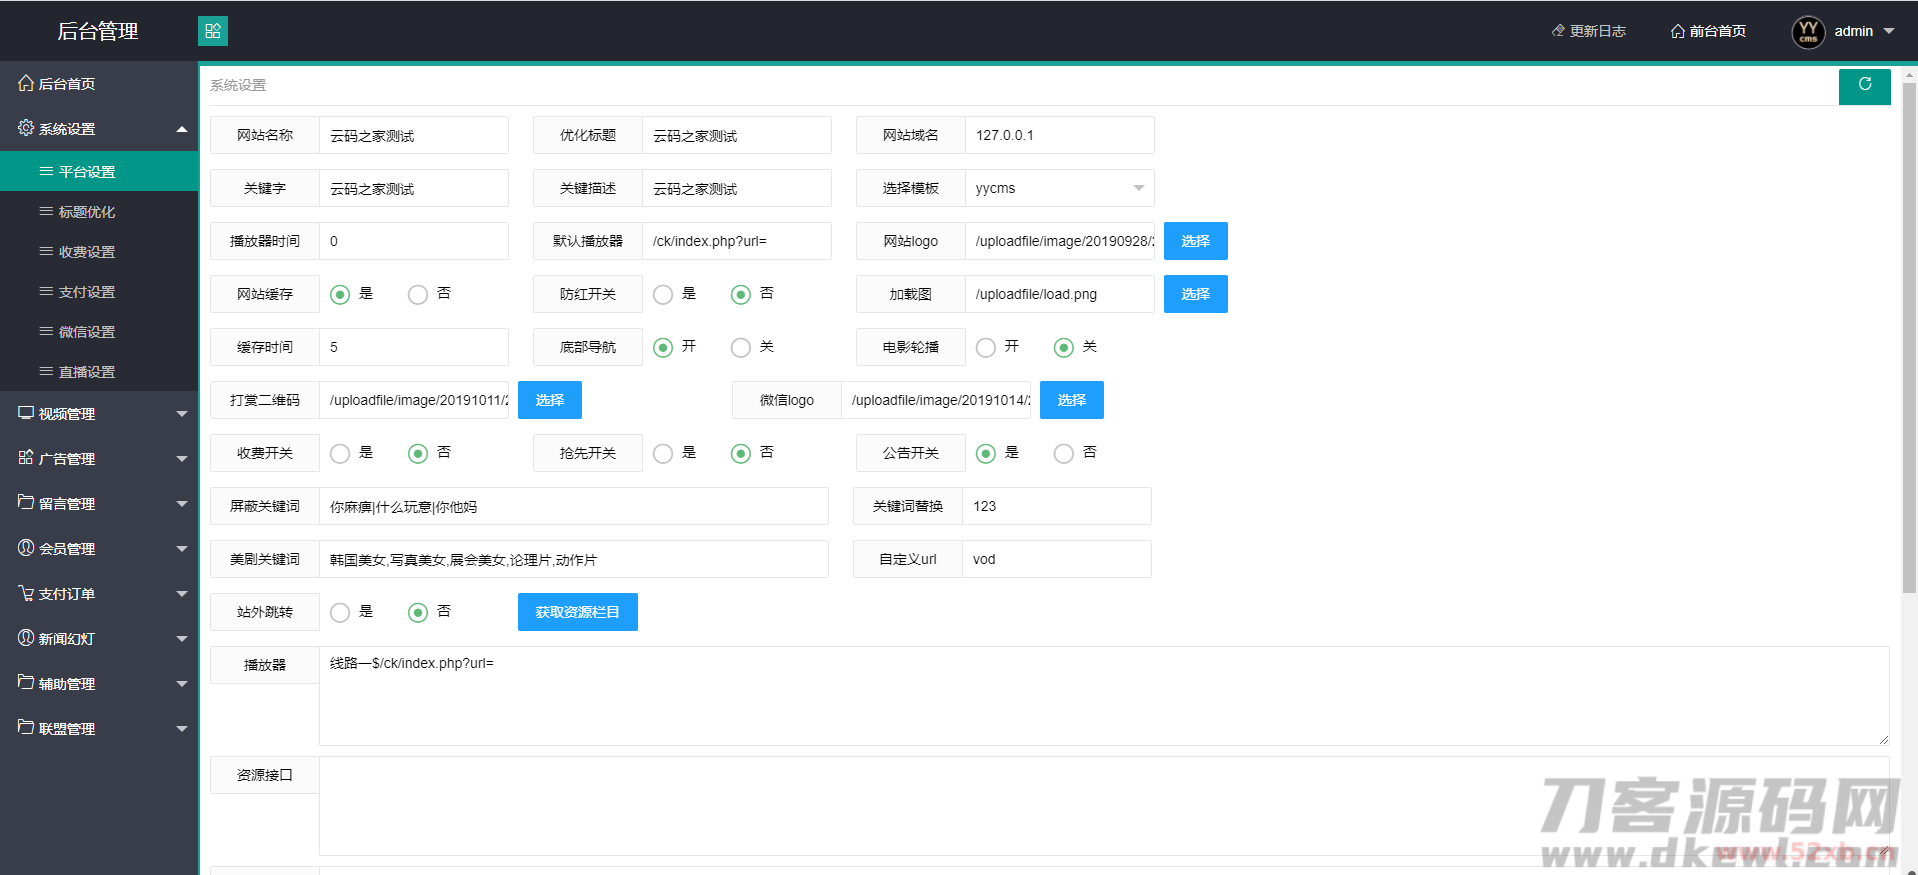Click the 支付订单 shopping cart icon
Screen dimensions: 1918x875
coord(26,593)
